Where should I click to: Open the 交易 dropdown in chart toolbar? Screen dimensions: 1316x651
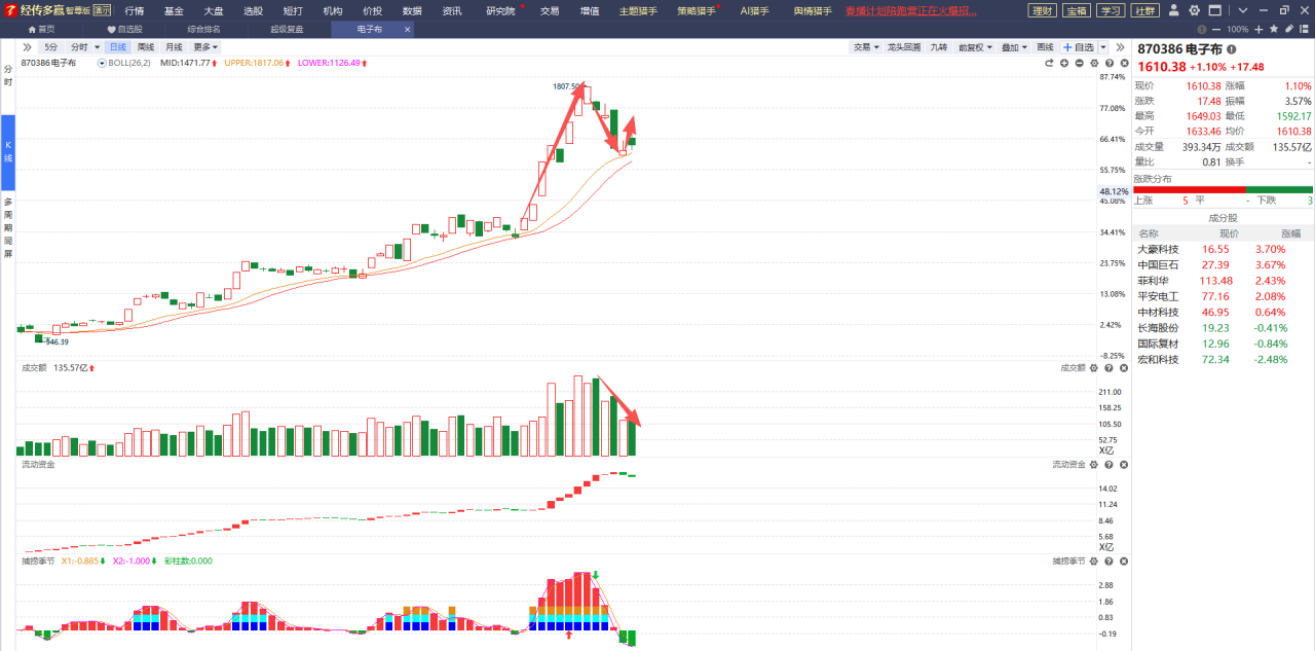(866, 47)
